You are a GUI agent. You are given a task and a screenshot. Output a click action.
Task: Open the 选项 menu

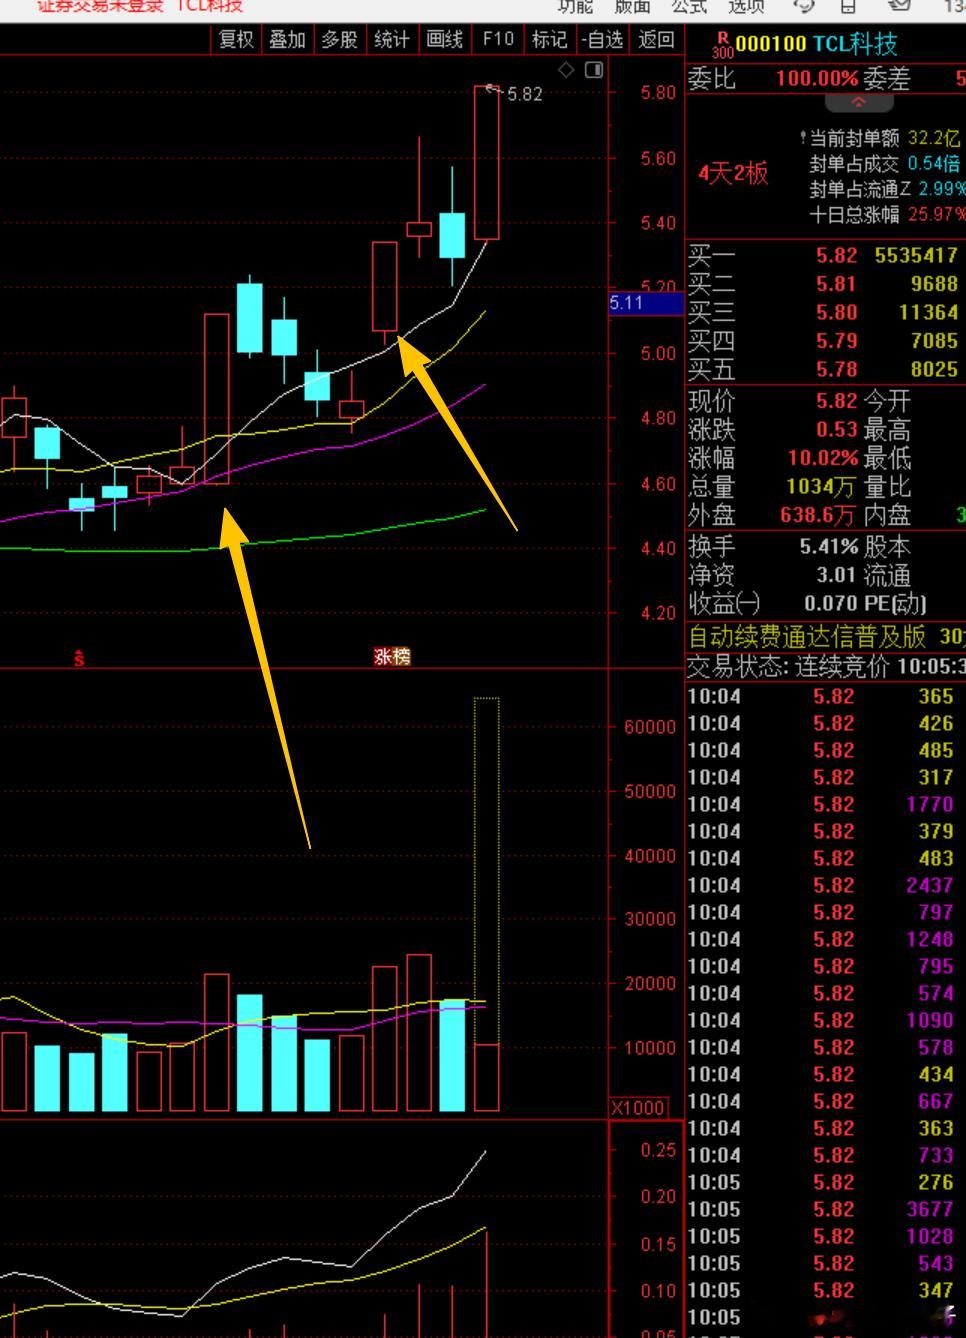pyautogui.click(x=746, y=6)
